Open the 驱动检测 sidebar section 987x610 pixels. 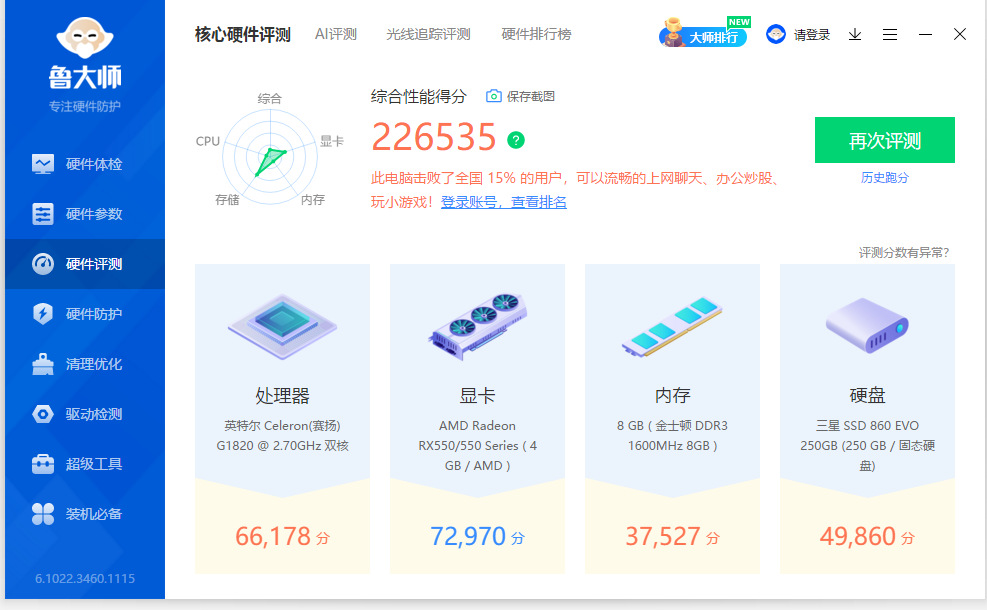point(85,414)
